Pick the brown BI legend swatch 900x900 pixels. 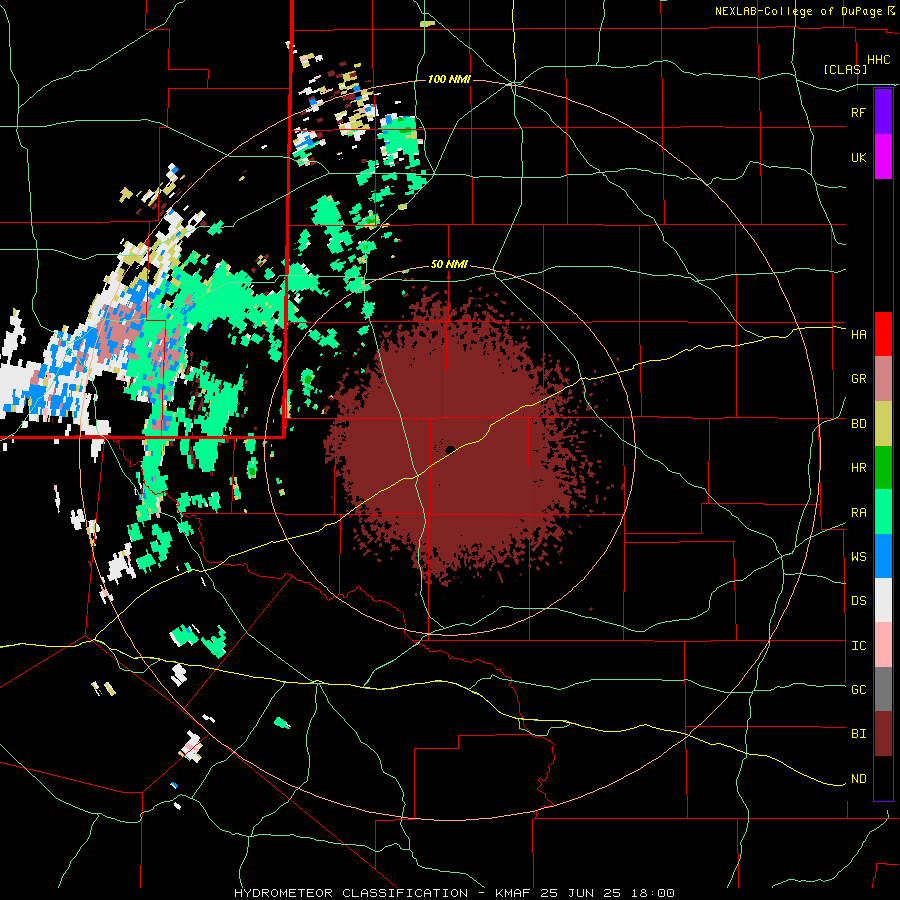(x=883, y=734)
